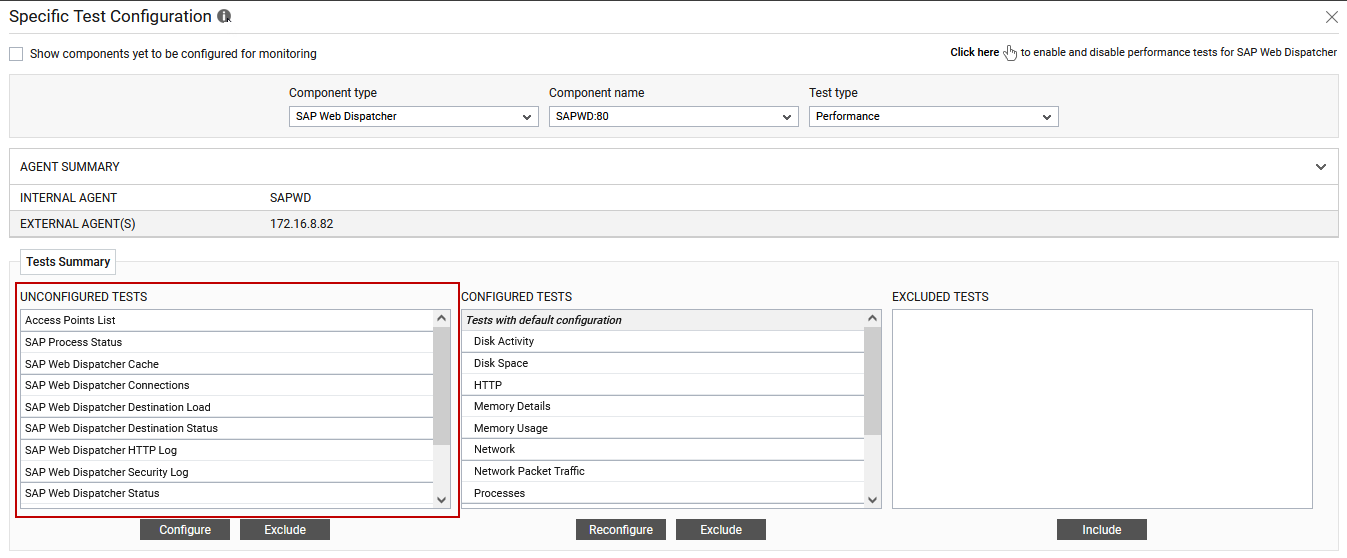Image resolution: width=1347 pixels, height=558 pixels.
Task: Select Disk Space in configured tests
Action: pyautogui.click(x=663, y=363)
